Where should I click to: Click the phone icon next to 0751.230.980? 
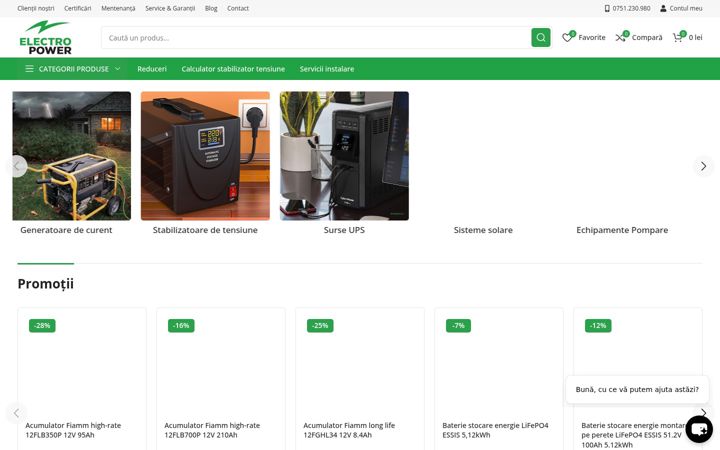tap(607, 8)
